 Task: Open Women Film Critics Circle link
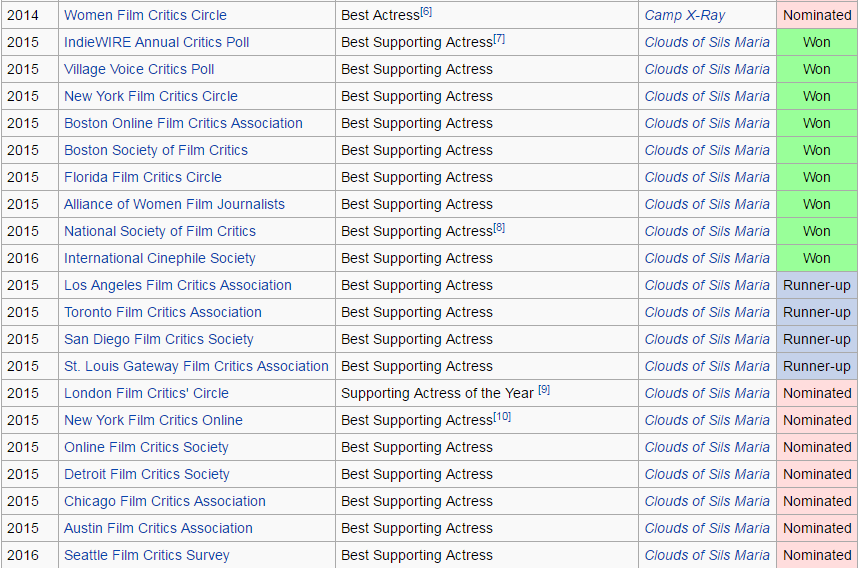[x=145, y=15]
